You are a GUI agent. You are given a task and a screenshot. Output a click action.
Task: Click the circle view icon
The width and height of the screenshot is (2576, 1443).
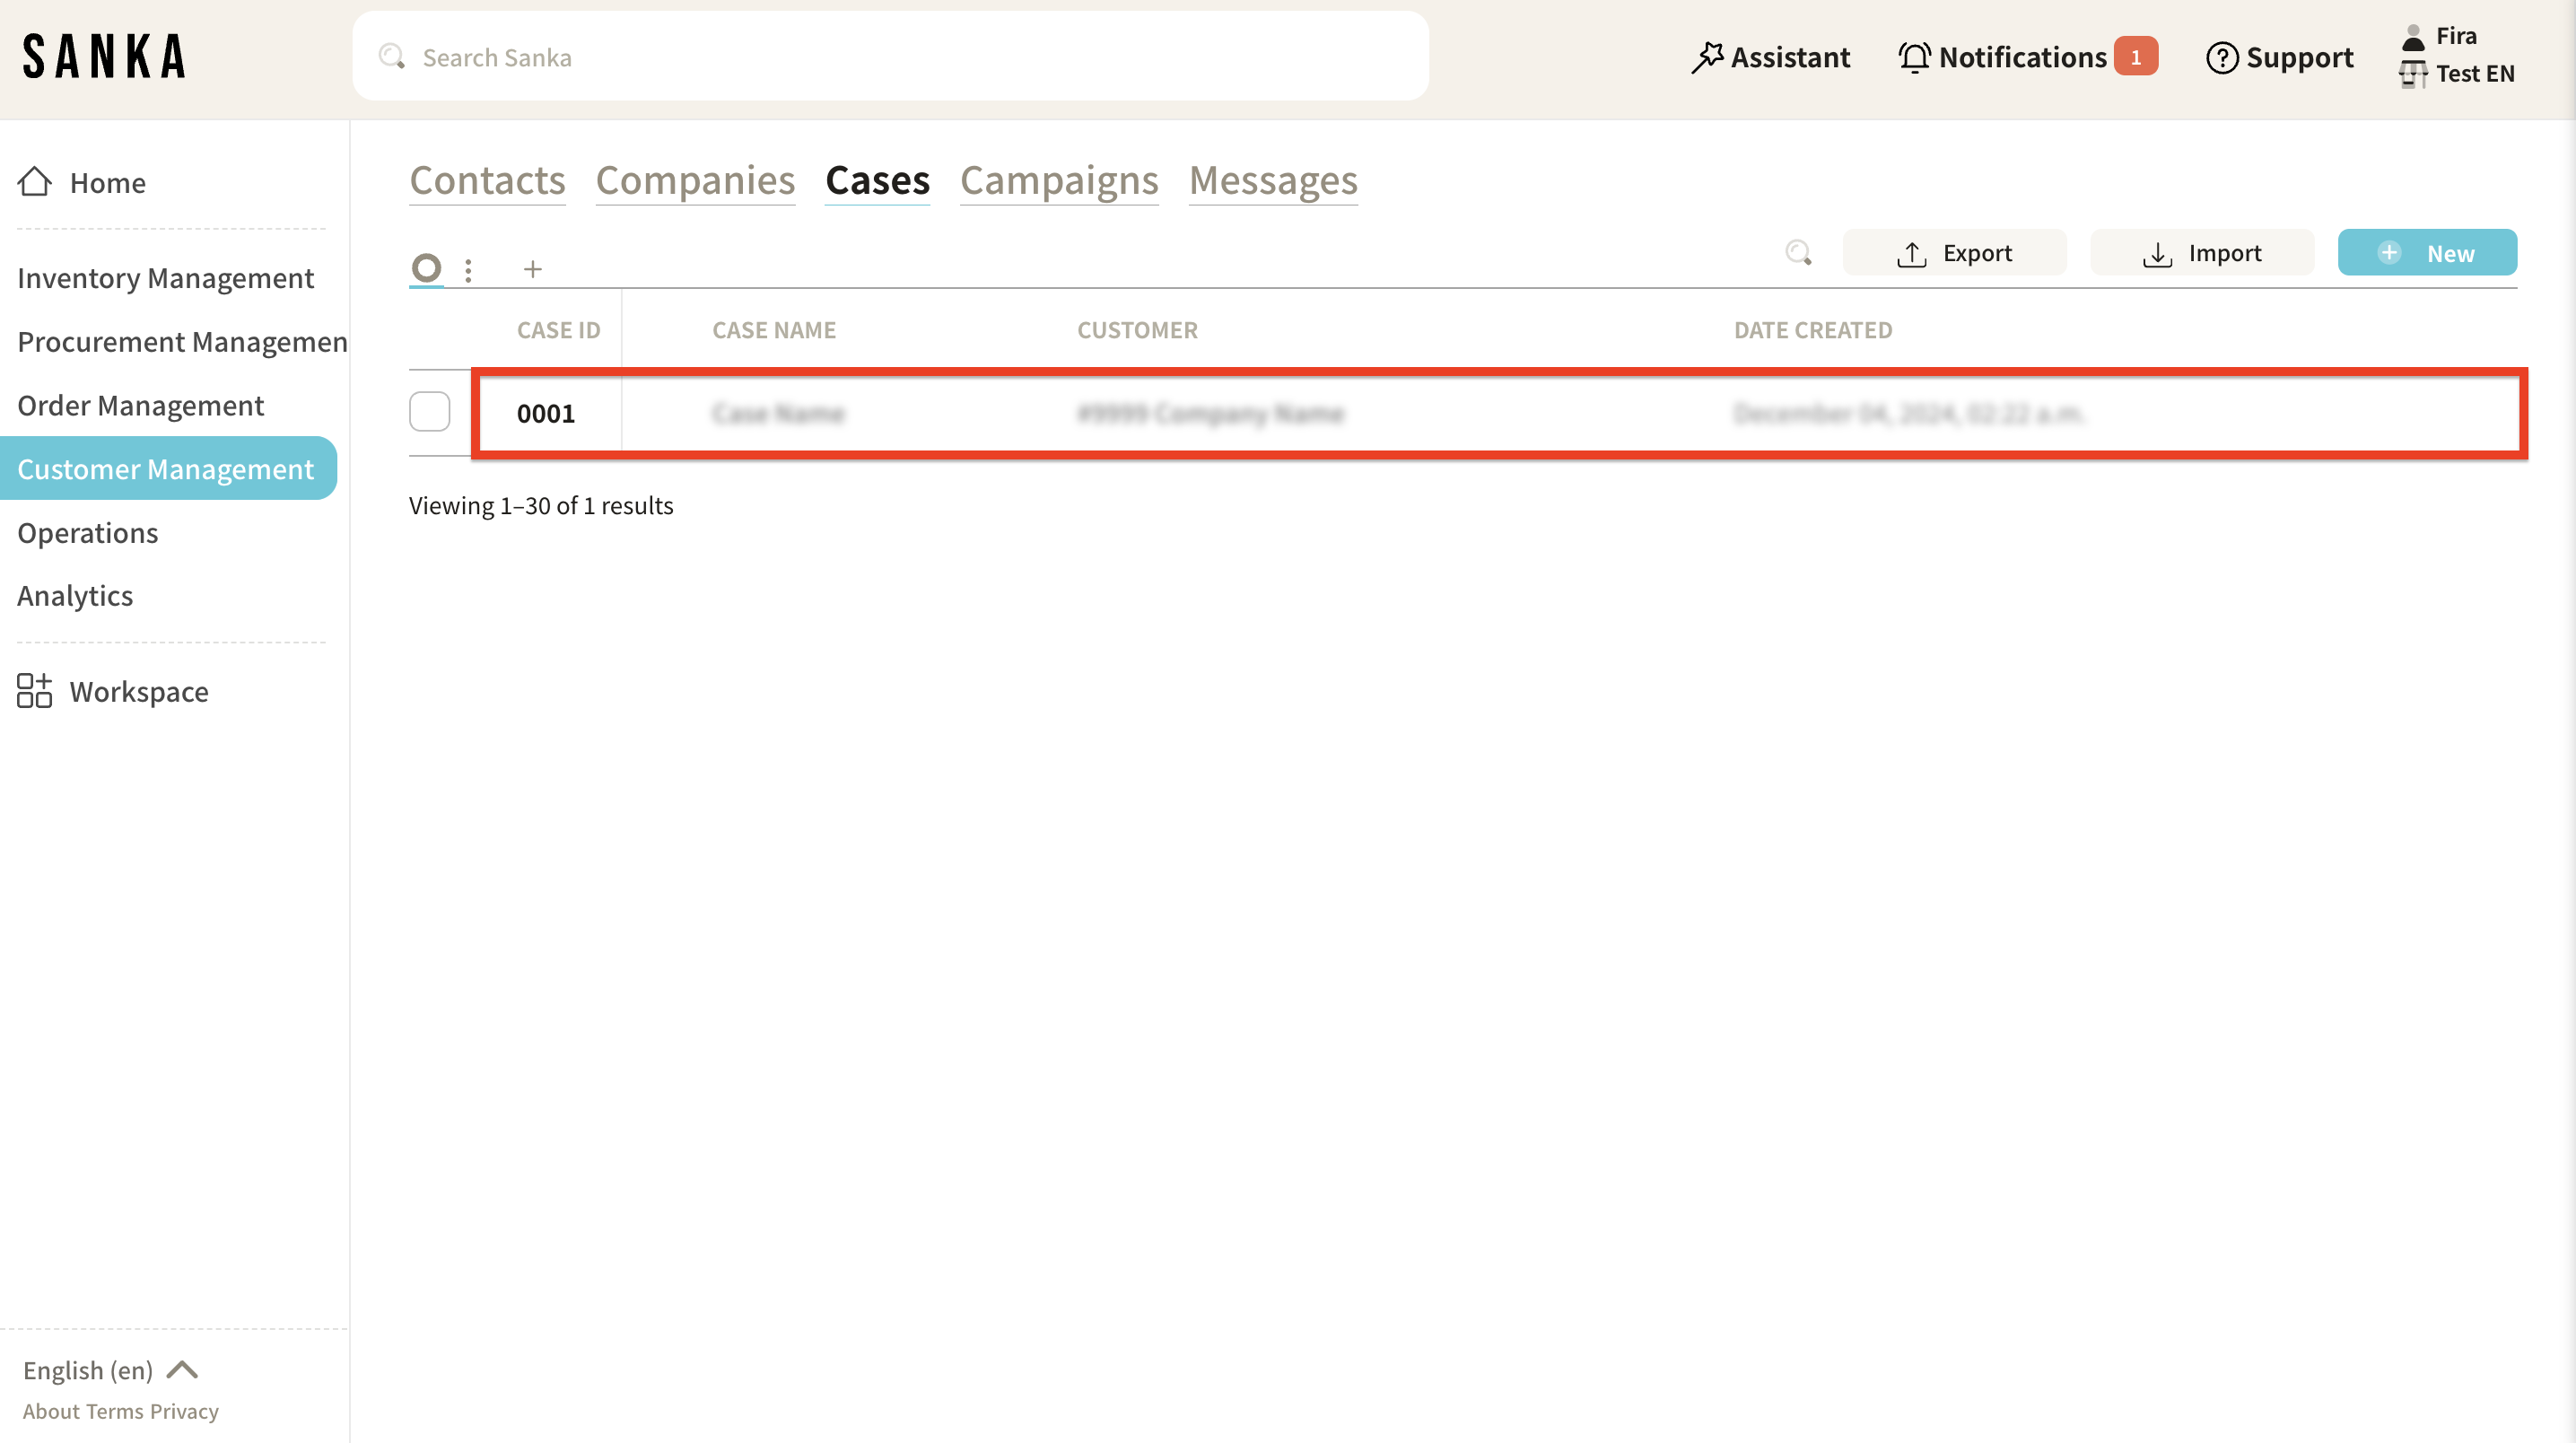pyautogui.click(x=427, y=268)
